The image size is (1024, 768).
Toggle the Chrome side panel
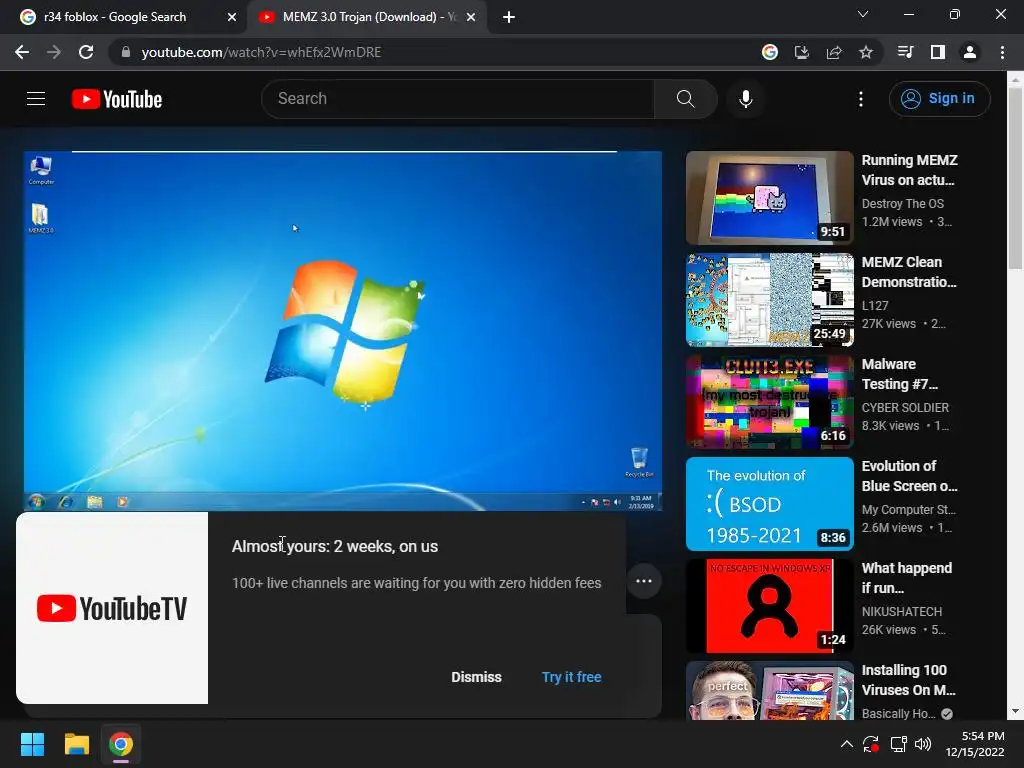coord(938,52)
